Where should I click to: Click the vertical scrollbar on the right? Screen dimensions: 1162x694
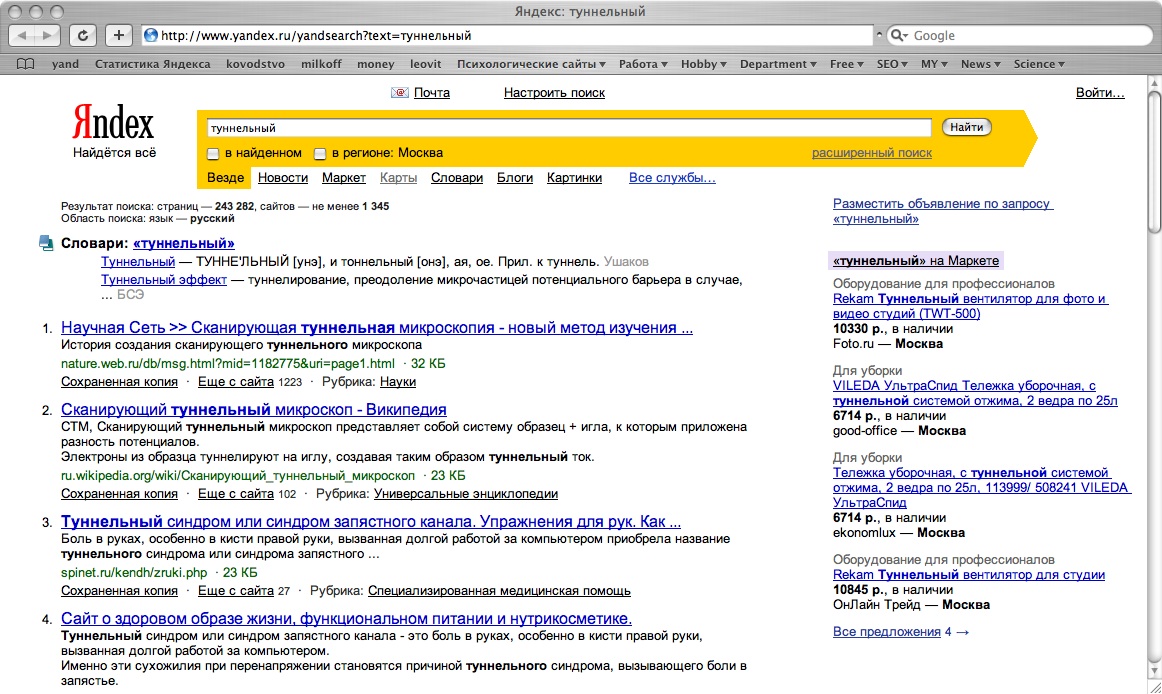click(x=1154, y=400)
